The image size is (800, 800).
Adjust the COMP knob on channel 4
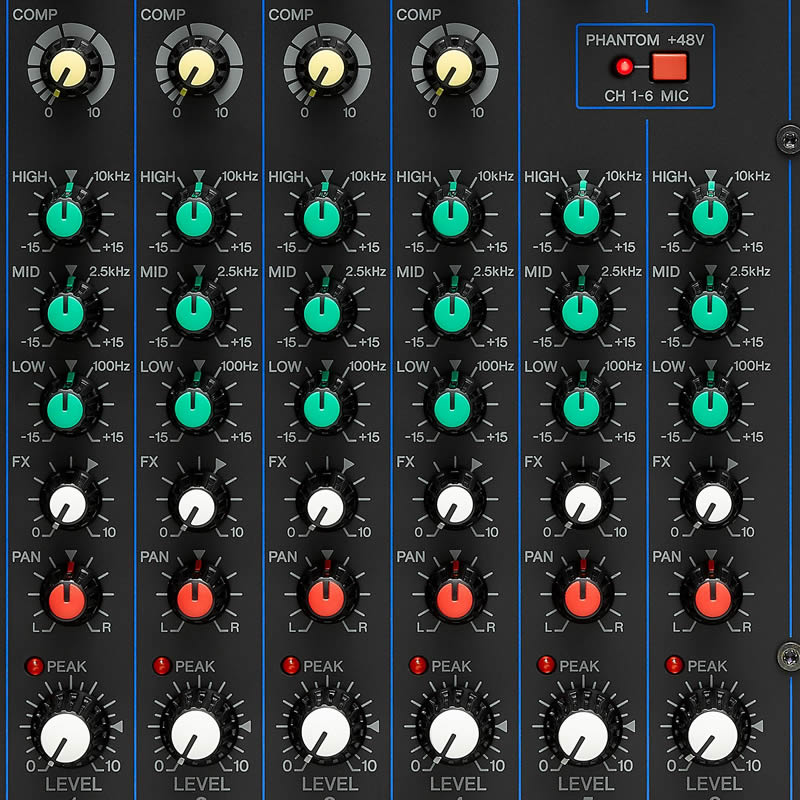pyautogui.click(x=453, y=69)
